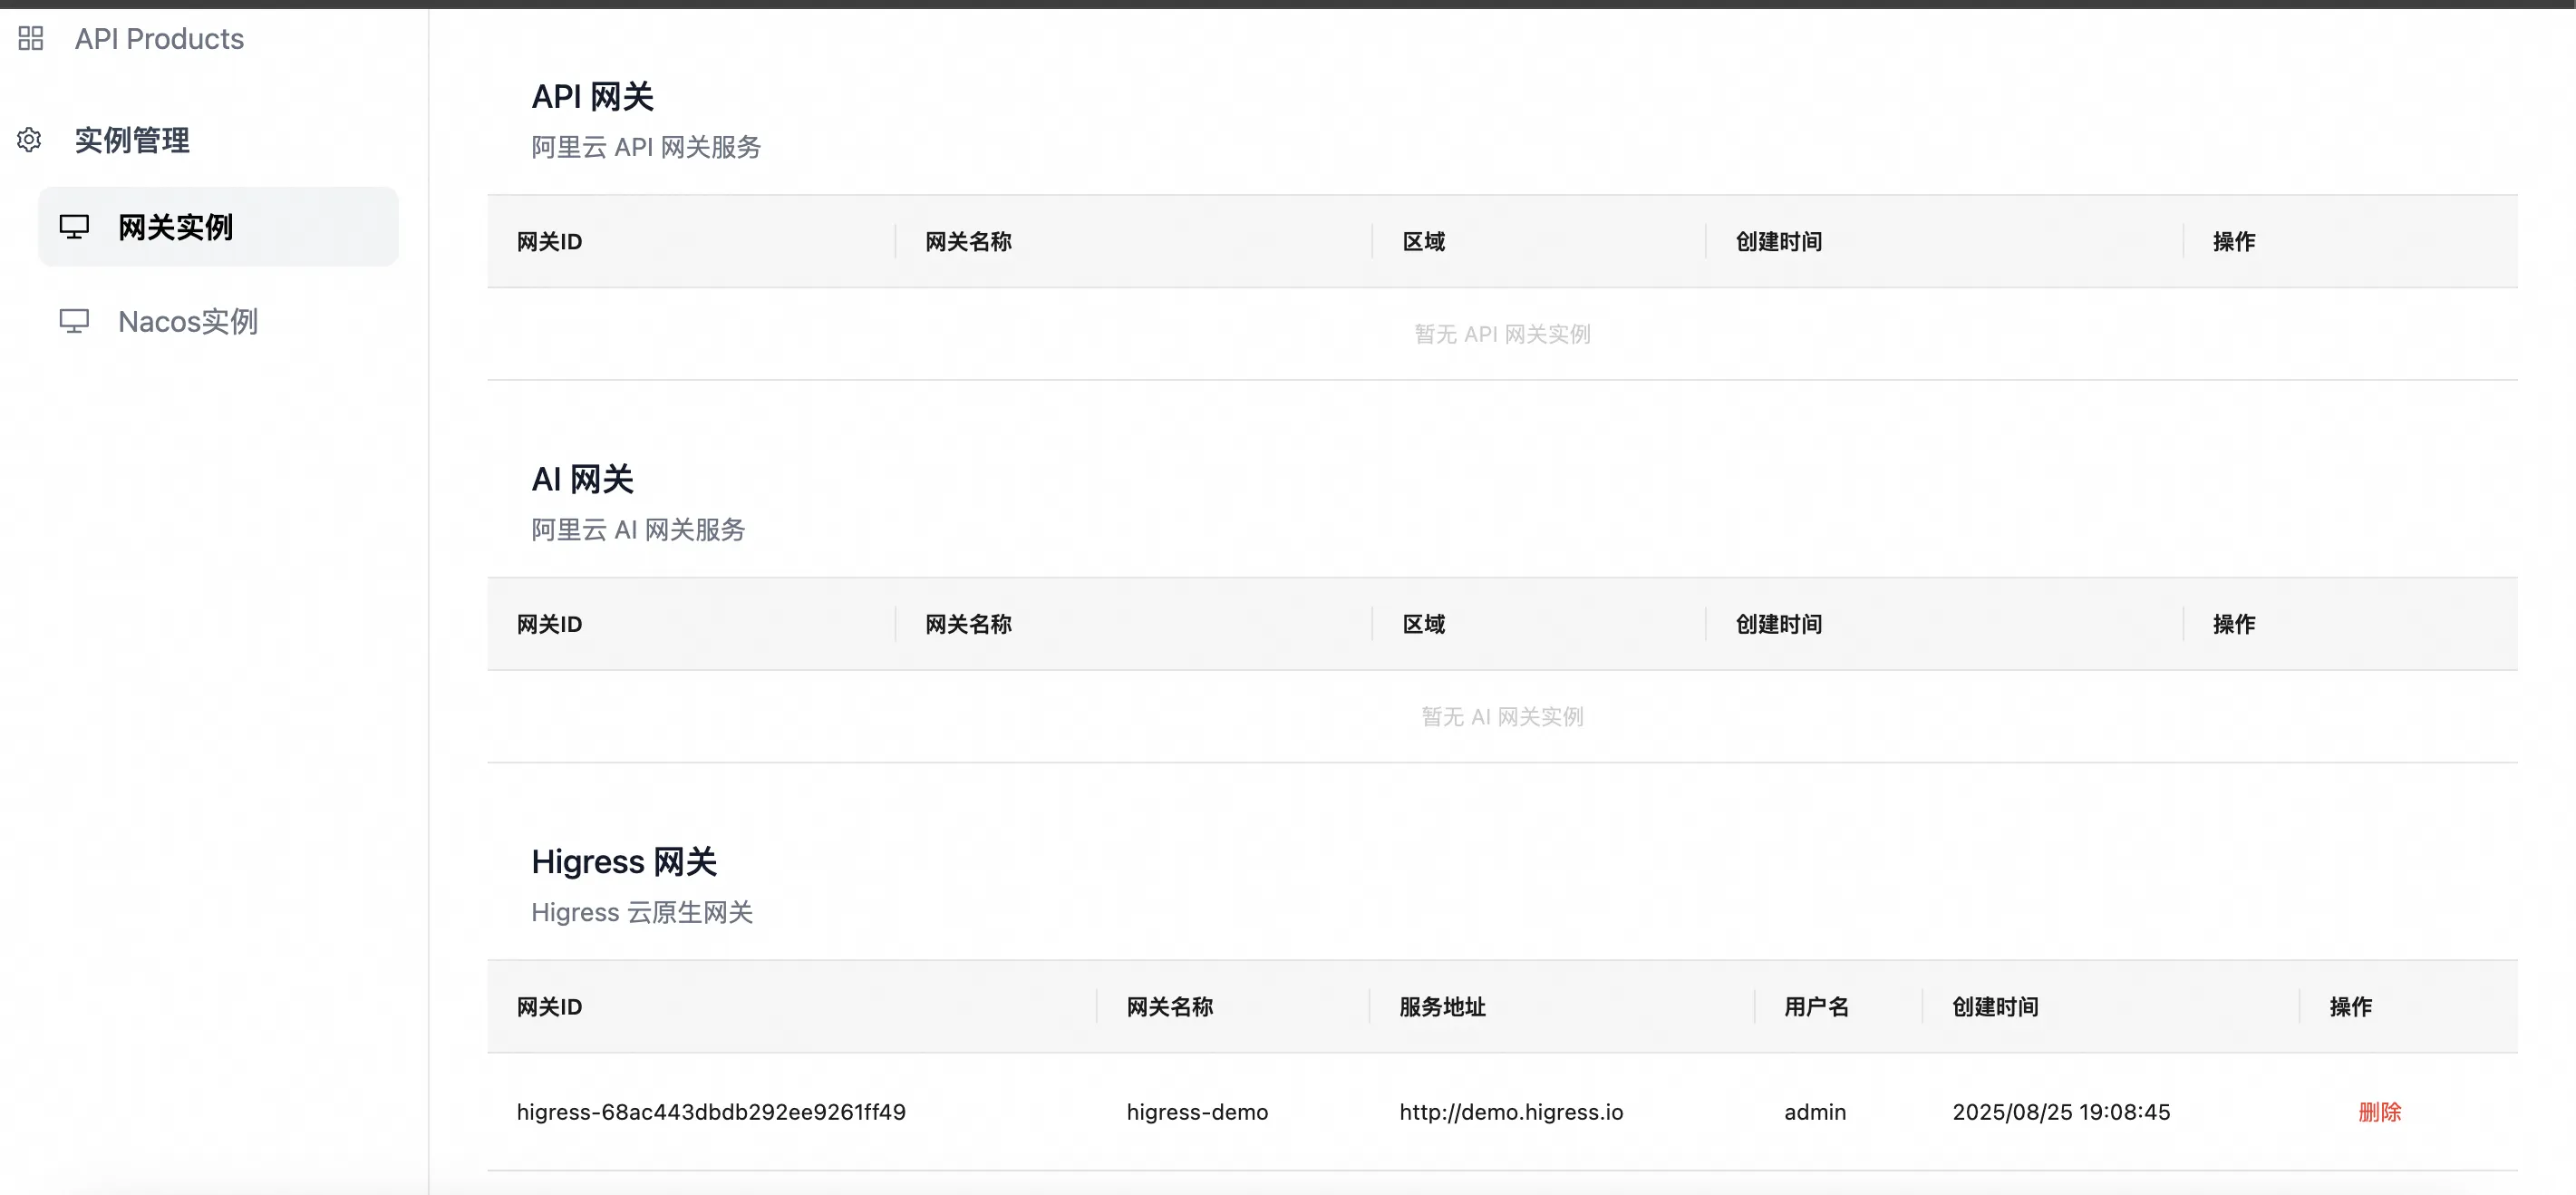
Task: Click the 2025/08/25 19:08:45 creation time cell
Action: point(2061,1112)
